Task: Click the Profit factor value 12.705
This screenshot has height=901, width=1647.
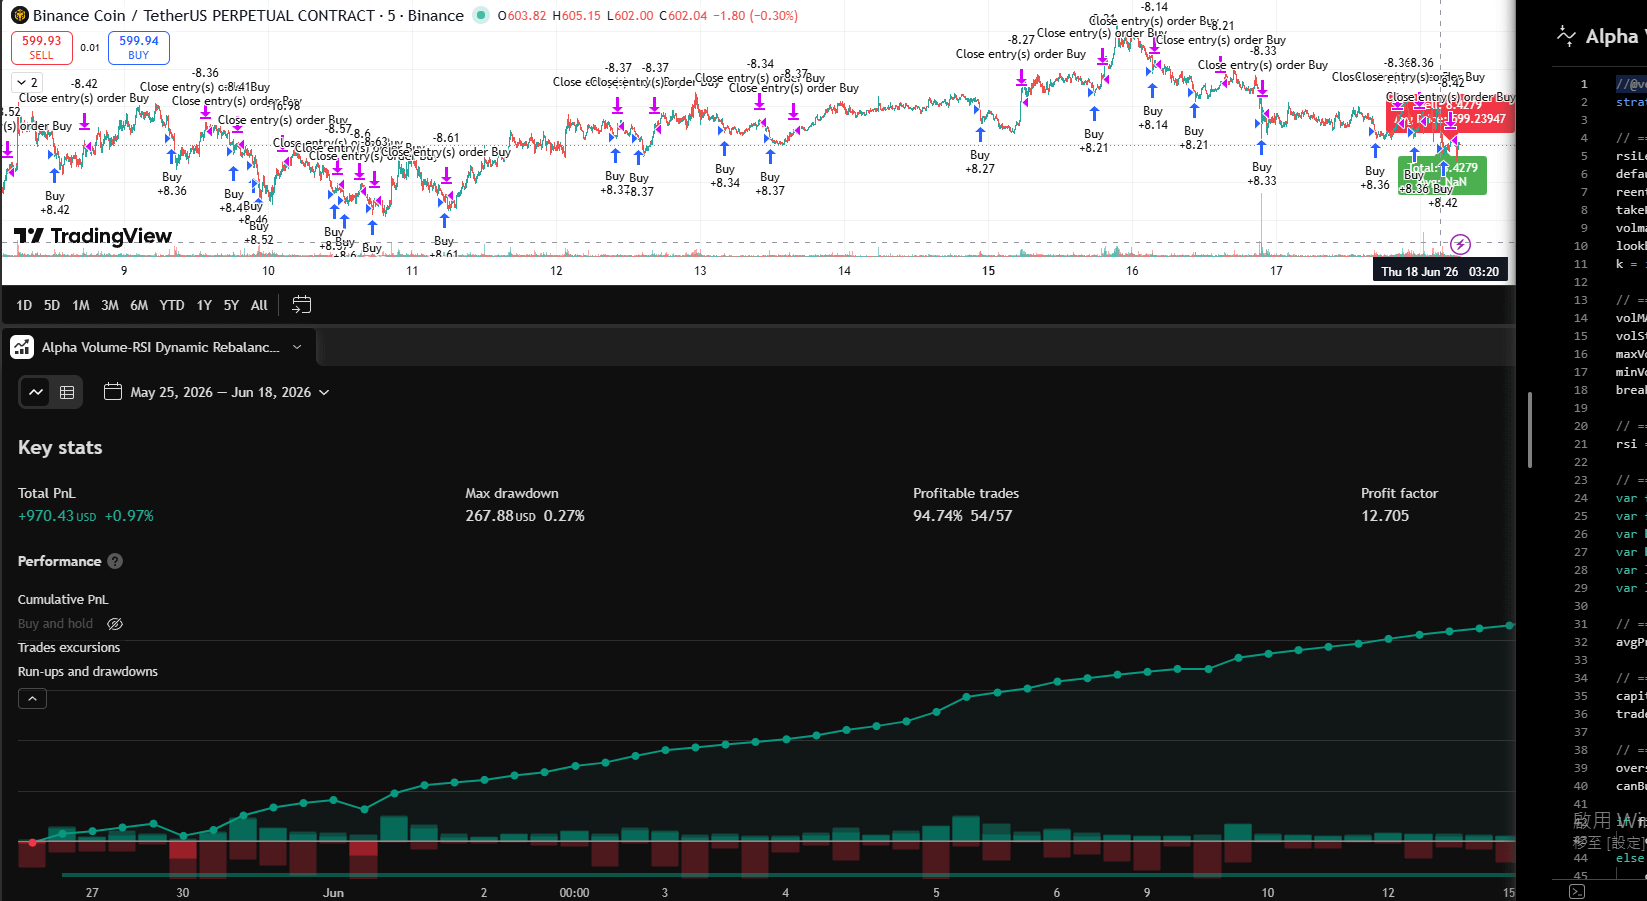Action: (1385, 516)
